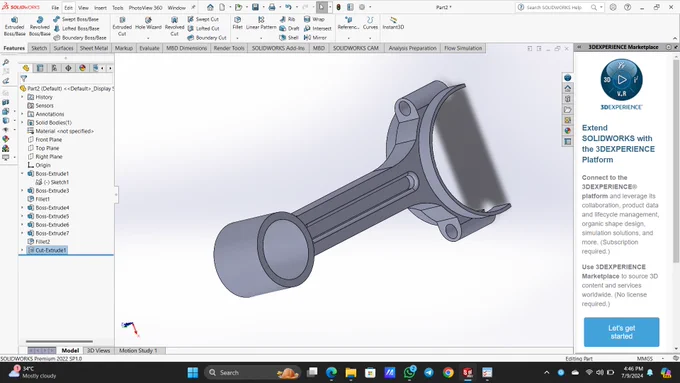The width and height of the screenshot is (680, 383).
Task: Open the Fillet dropdown arrow
Action: 238,38
